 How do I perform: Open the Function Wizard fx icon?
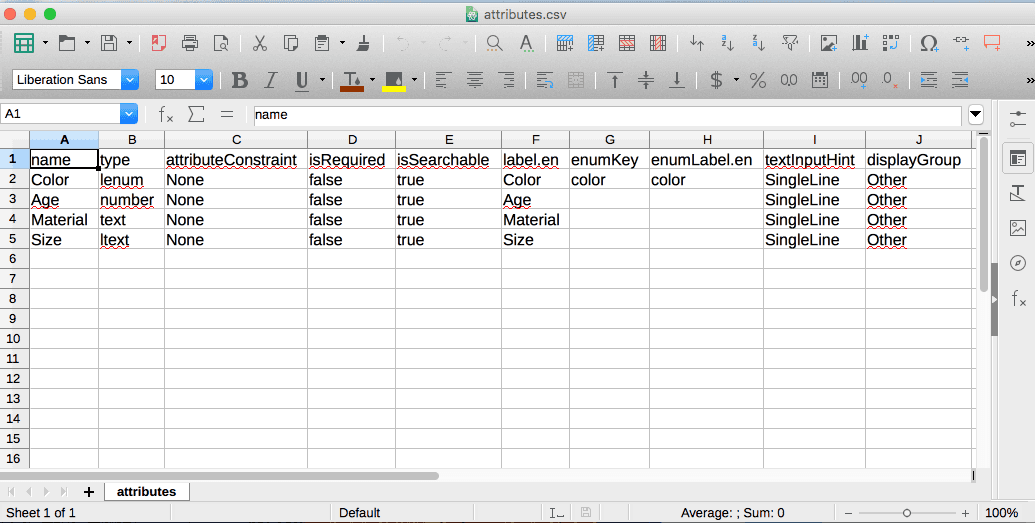166,114
